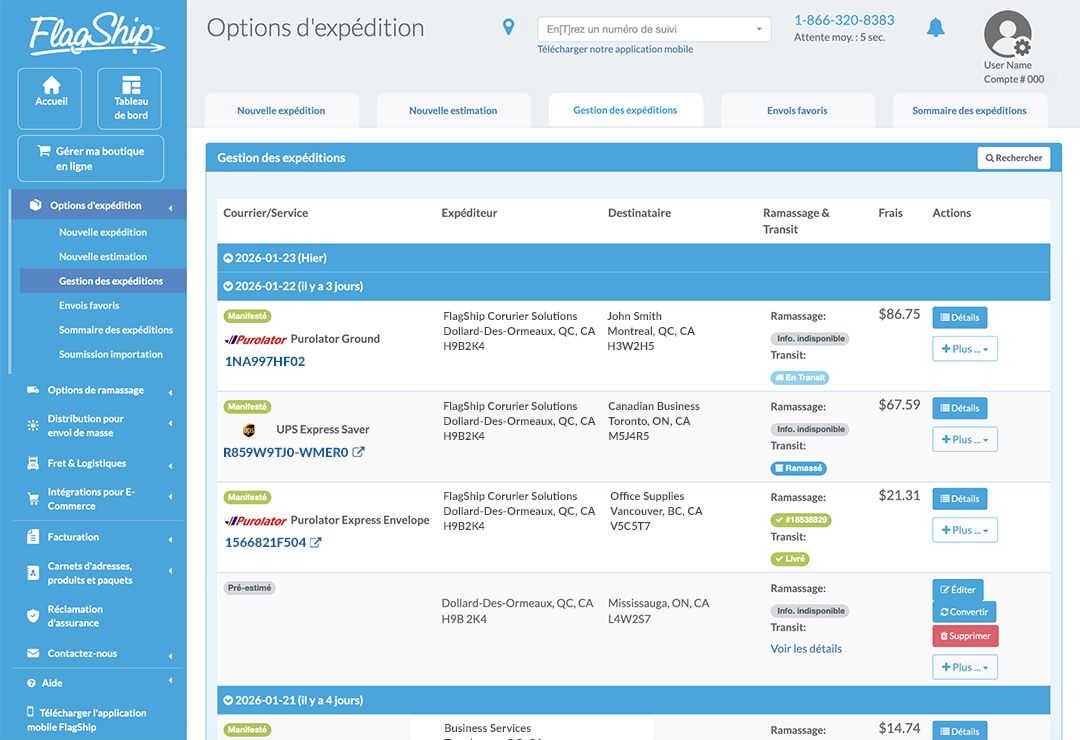Open external link beside 1566821F504

316,543
